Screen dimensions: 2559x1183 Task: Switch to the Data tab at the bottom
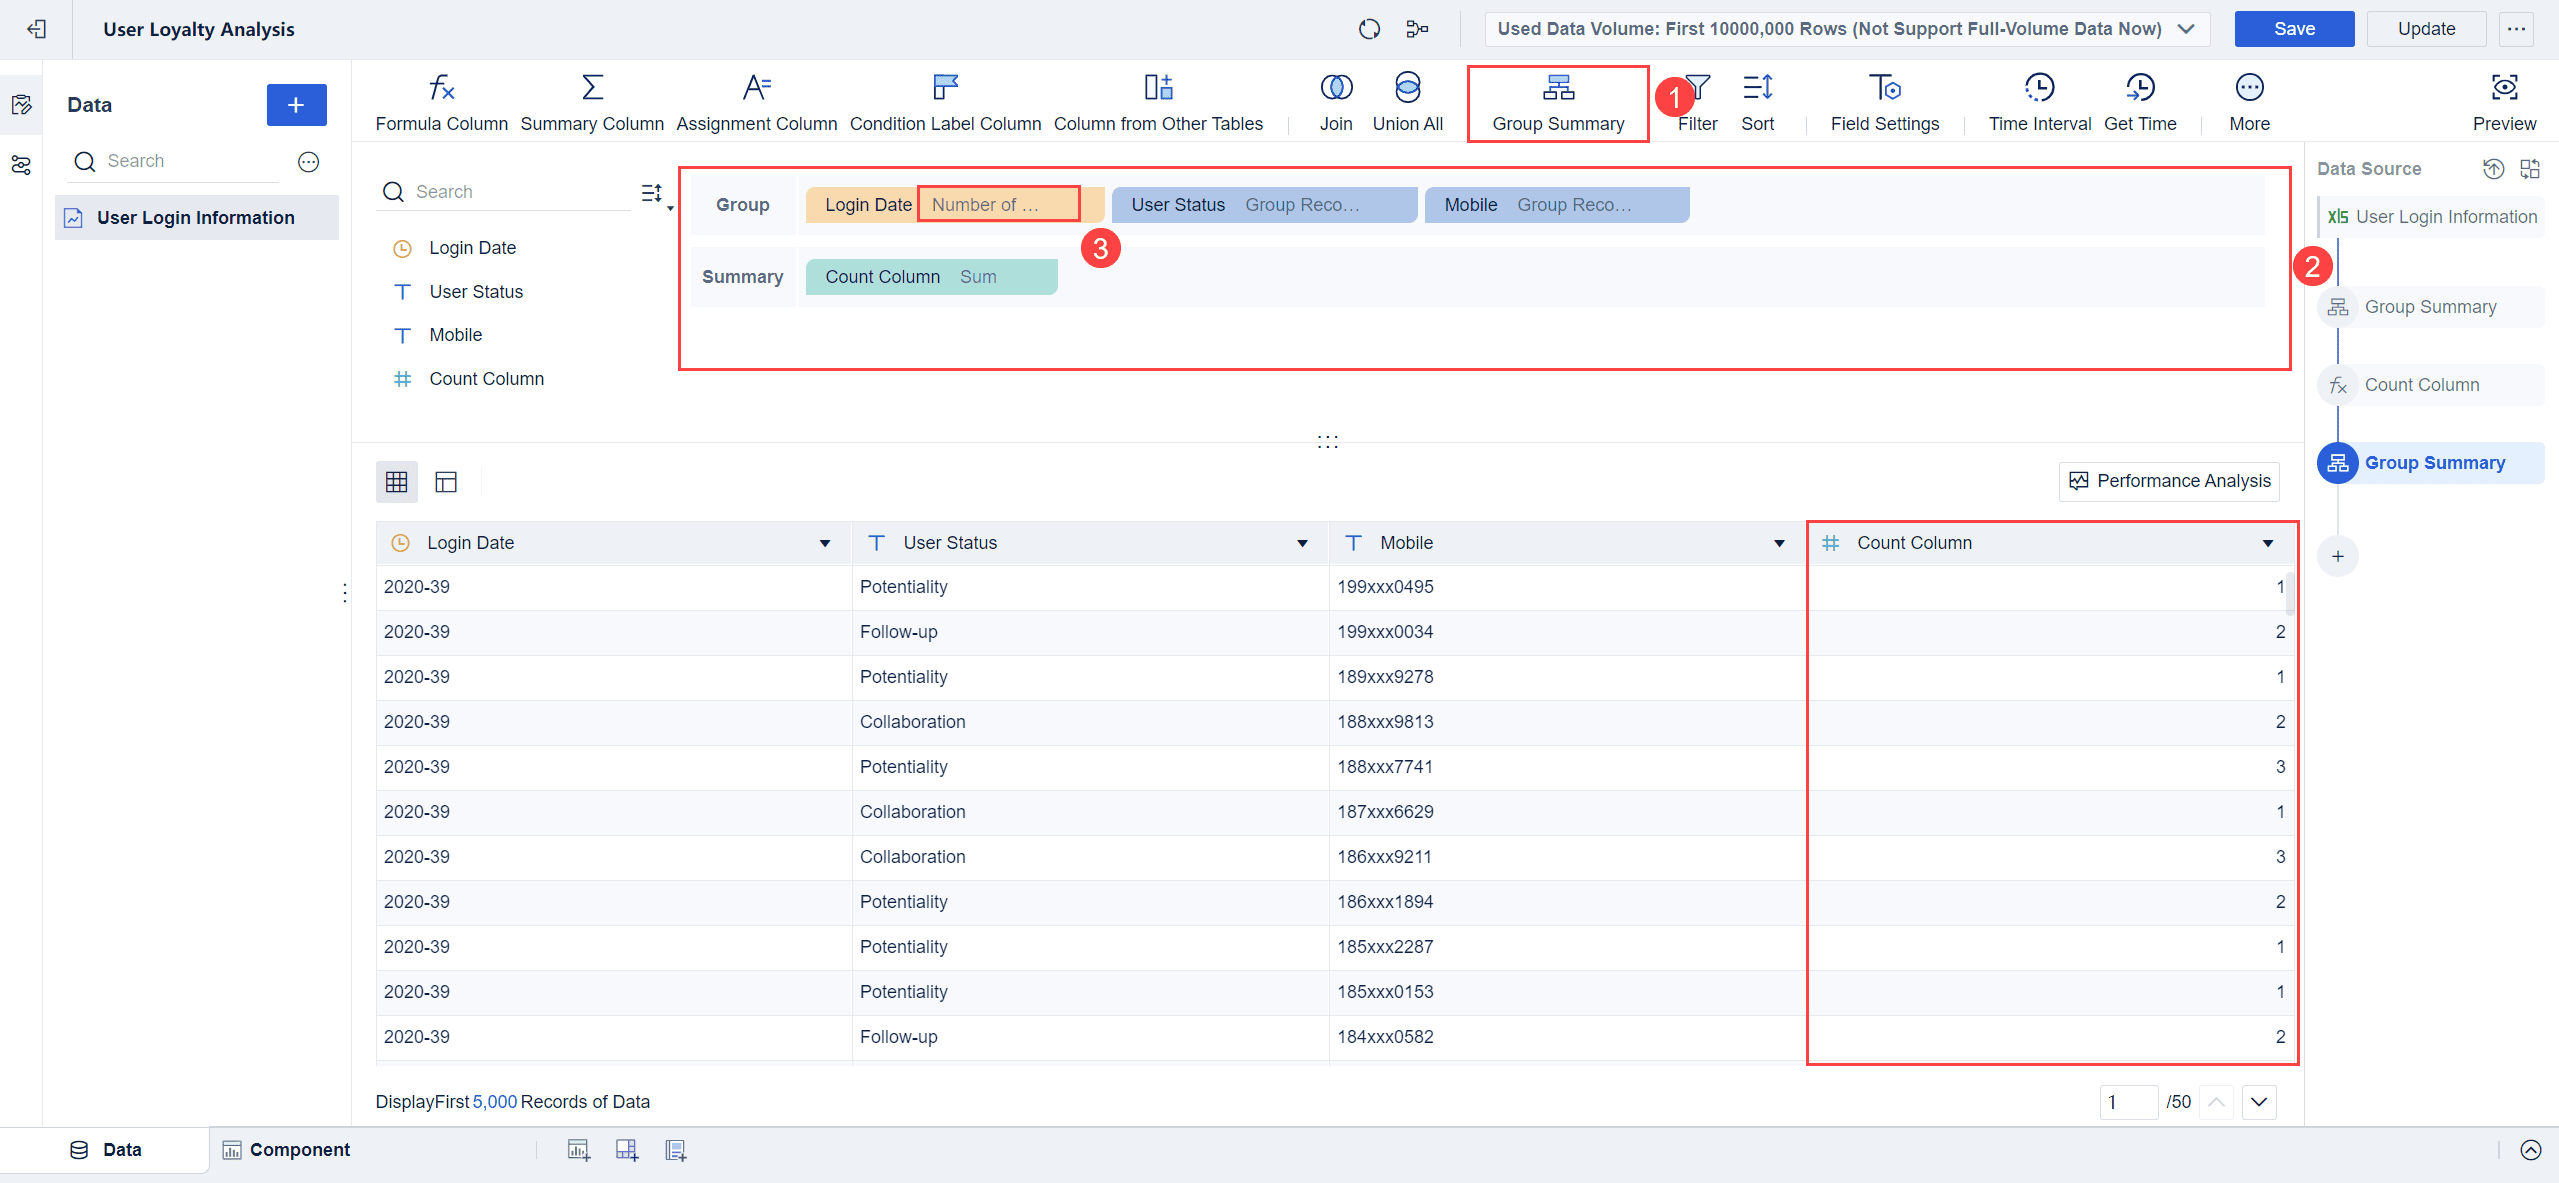(106, 1150)
